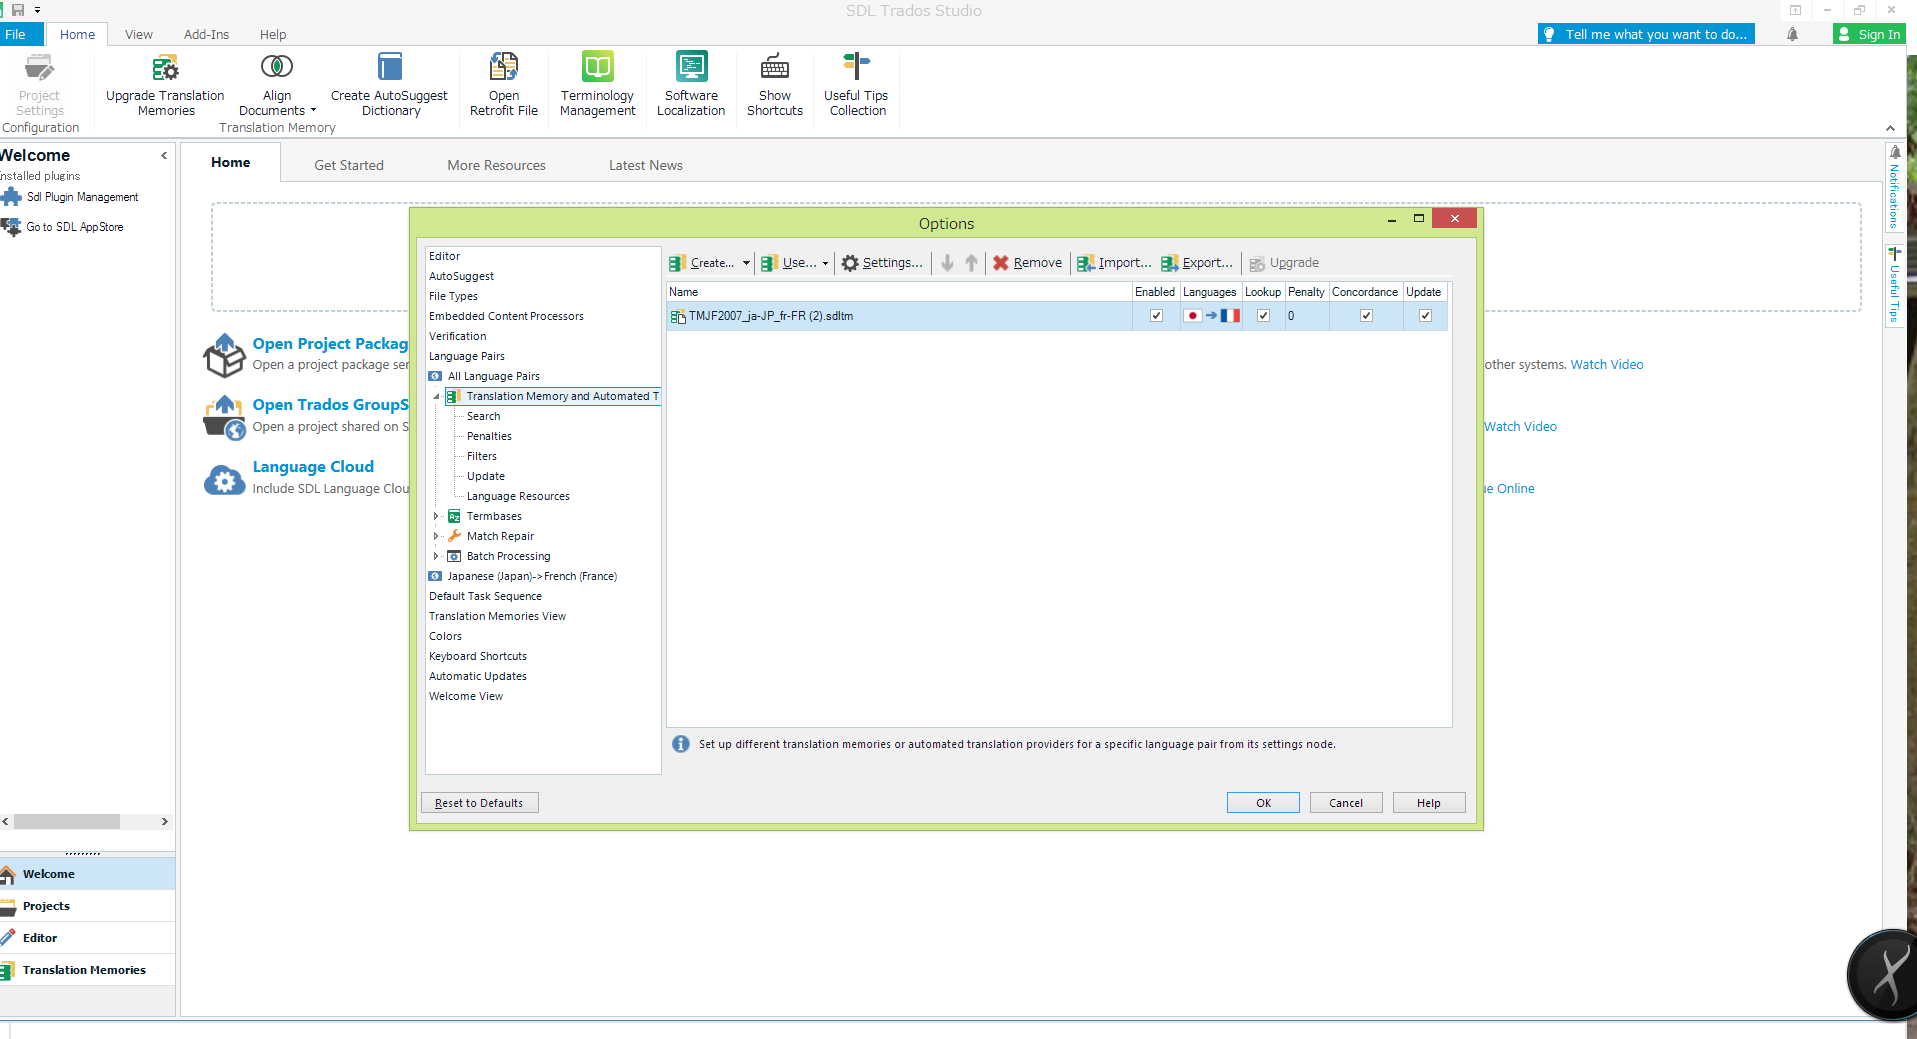
Task: Expand Match Repair tree node
Action: click(436, 536)
